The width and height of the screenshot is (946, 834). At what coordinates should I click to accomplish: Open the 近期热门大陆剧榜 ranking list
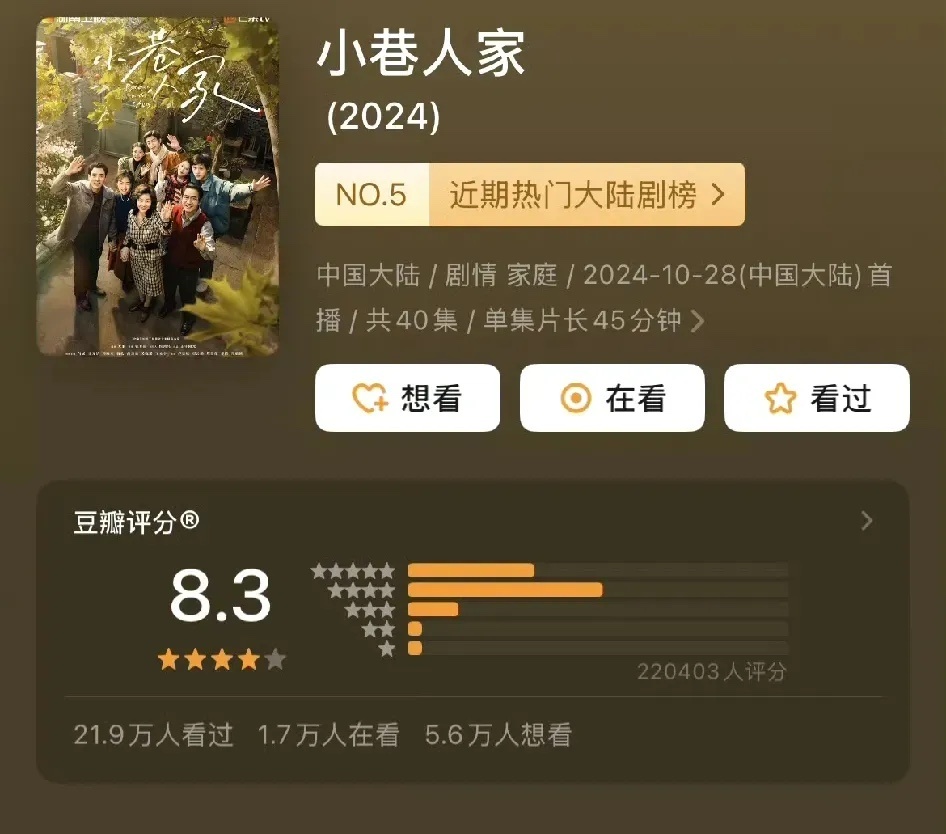pyautogui.click(x=586, y=194)
